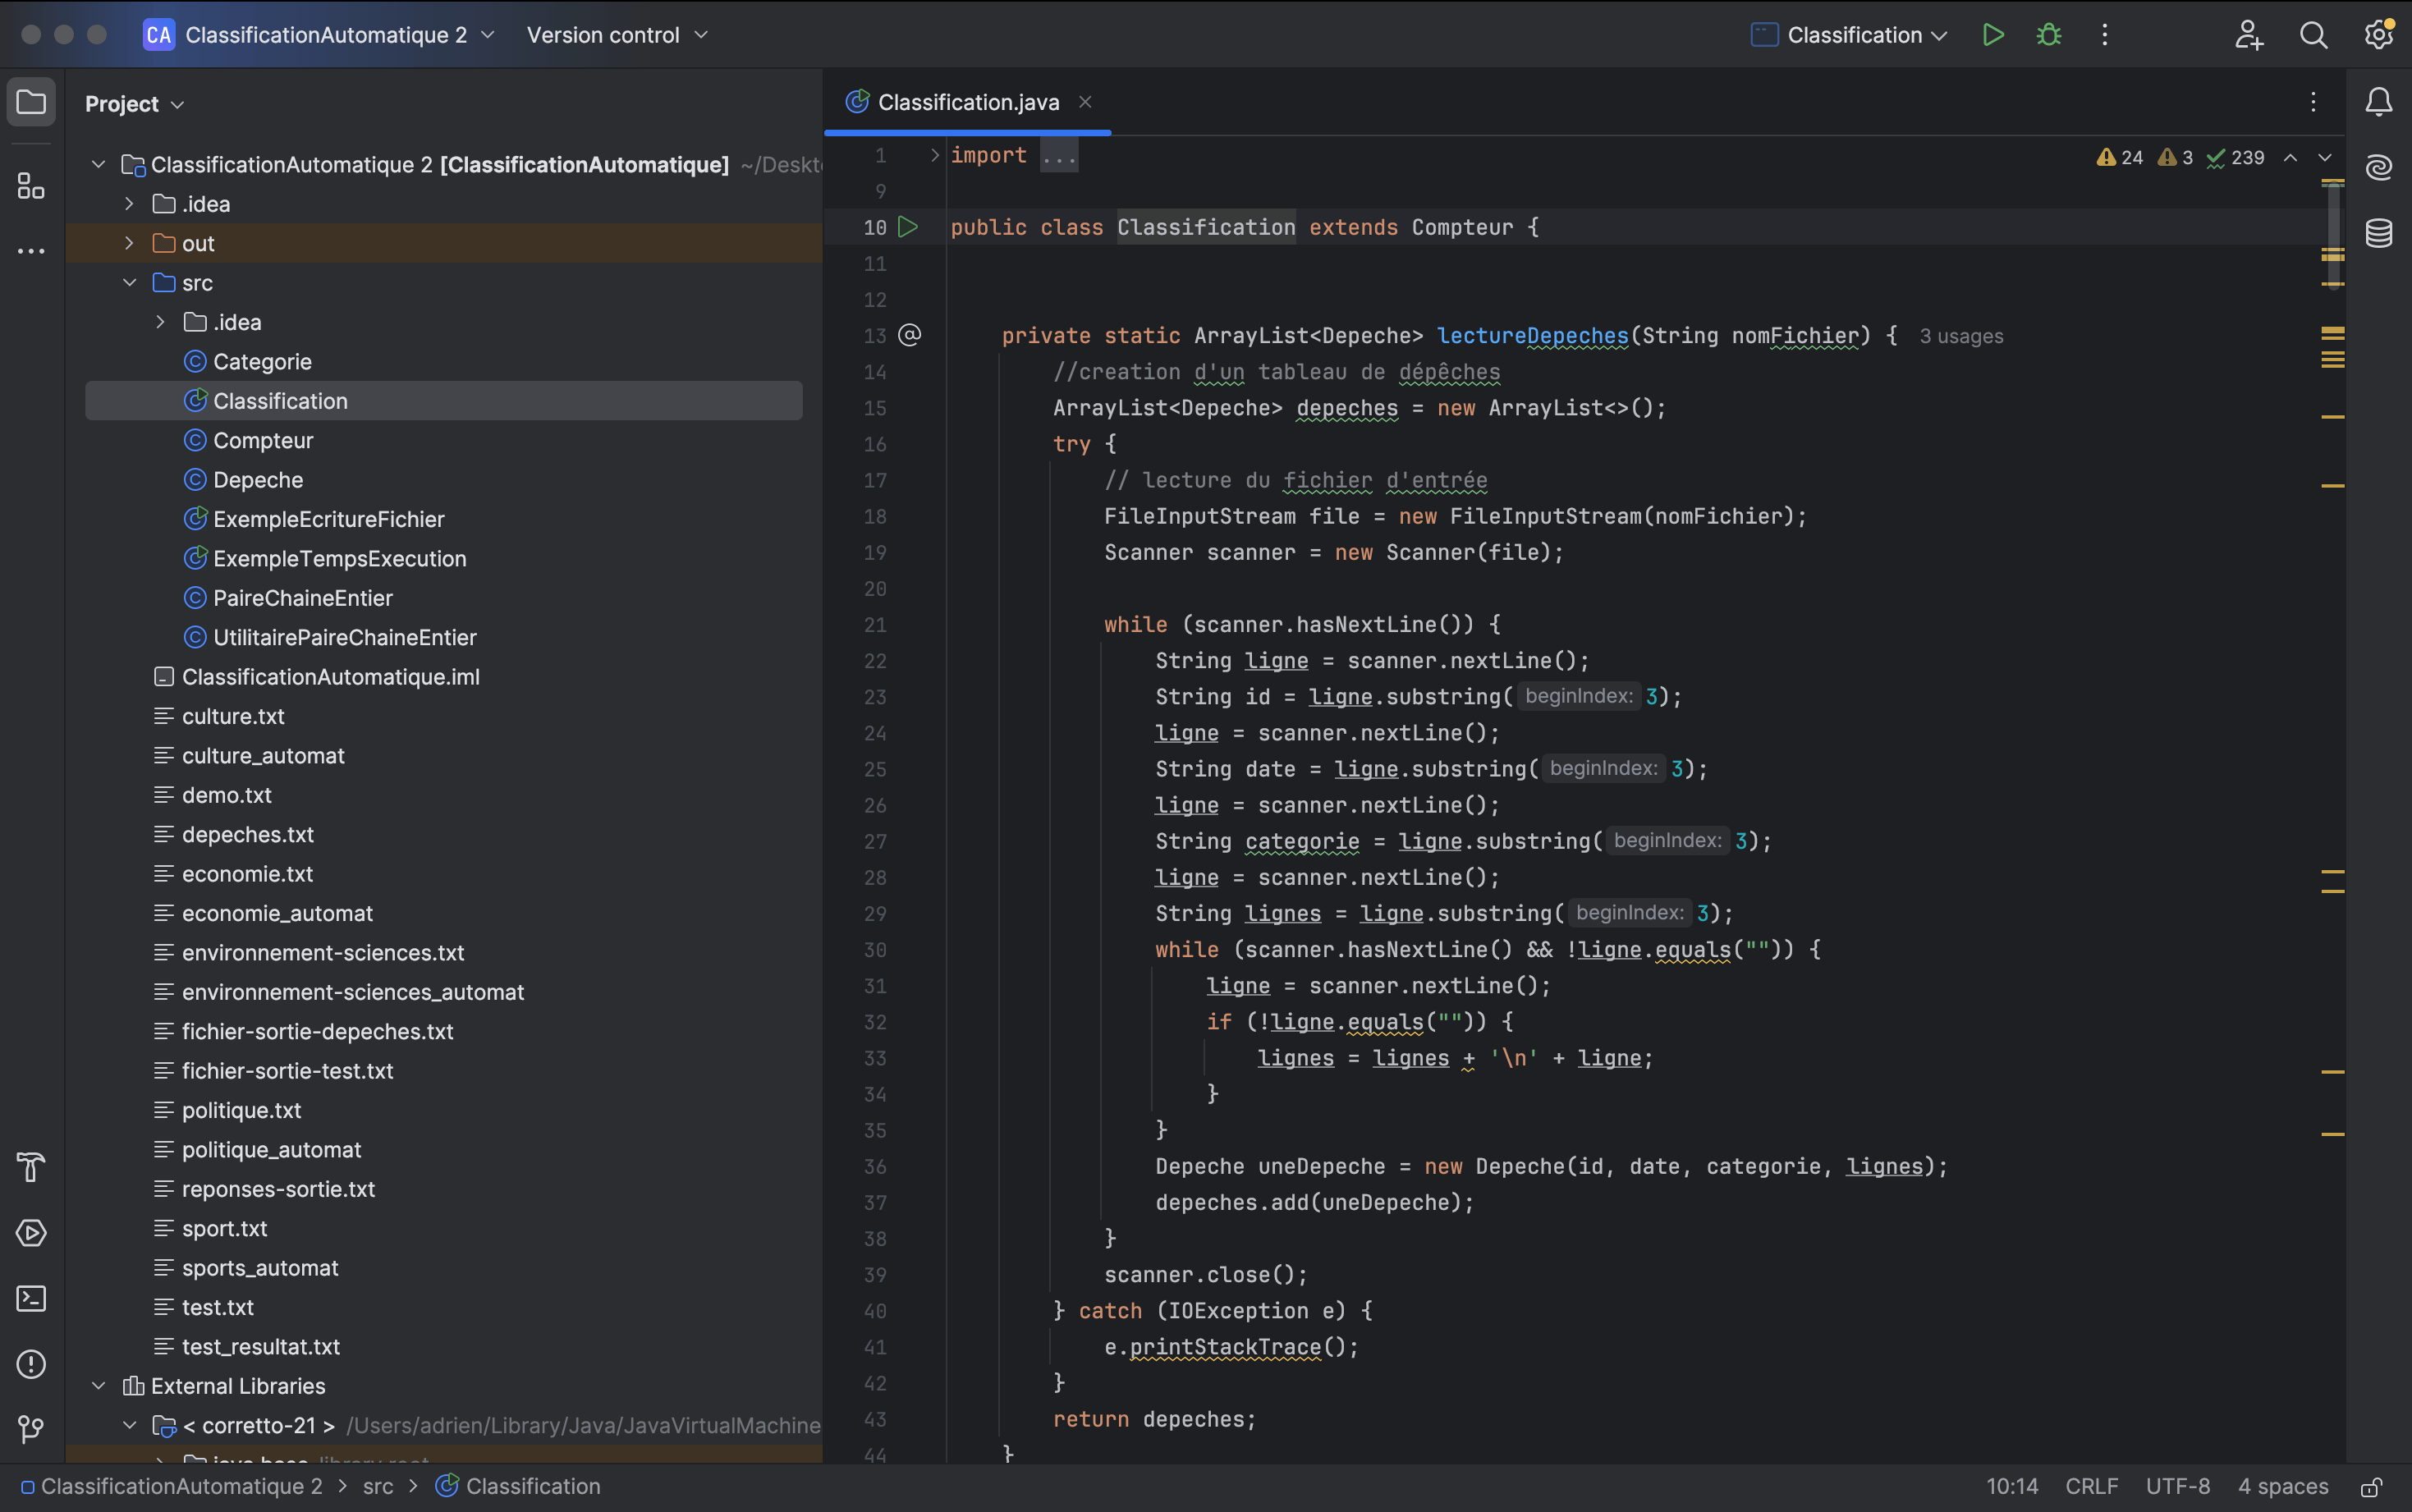Viewport: 2412px width, 1512px height.
Task: Click the 3 weak warnings indicator
Action: click(2175, 158)
